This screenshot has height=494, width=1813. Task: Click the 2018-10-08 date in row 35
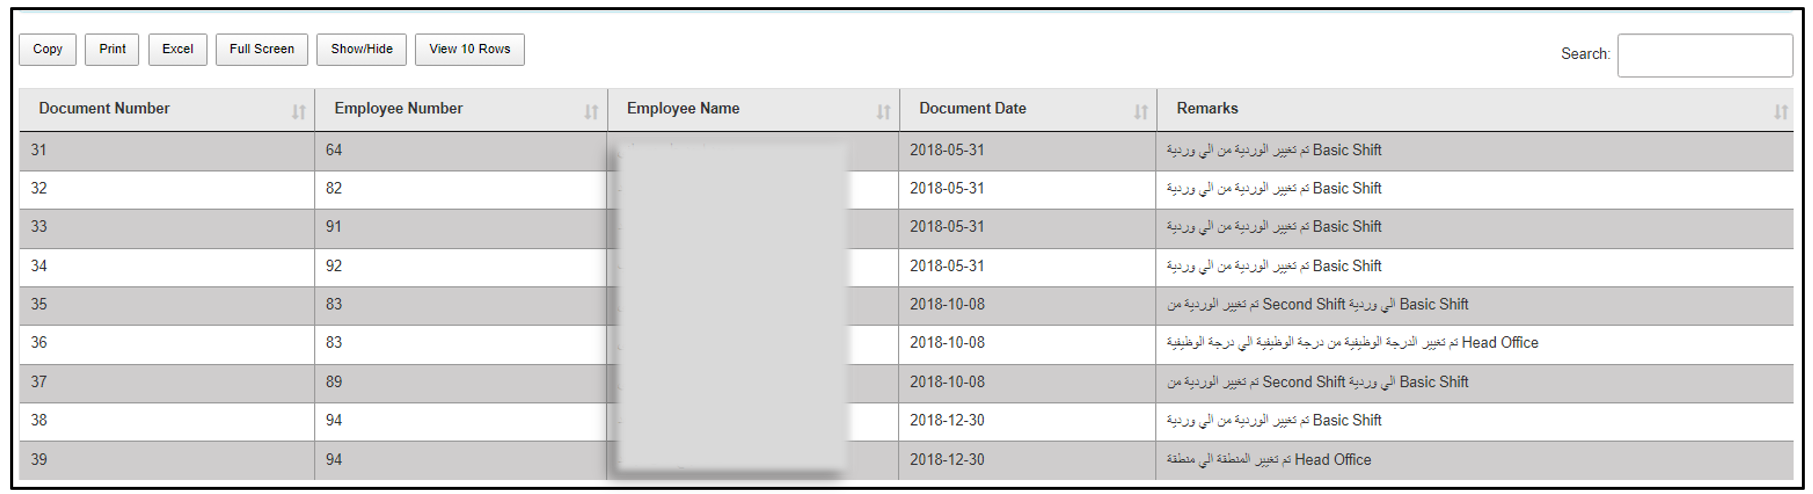point(947,305)
